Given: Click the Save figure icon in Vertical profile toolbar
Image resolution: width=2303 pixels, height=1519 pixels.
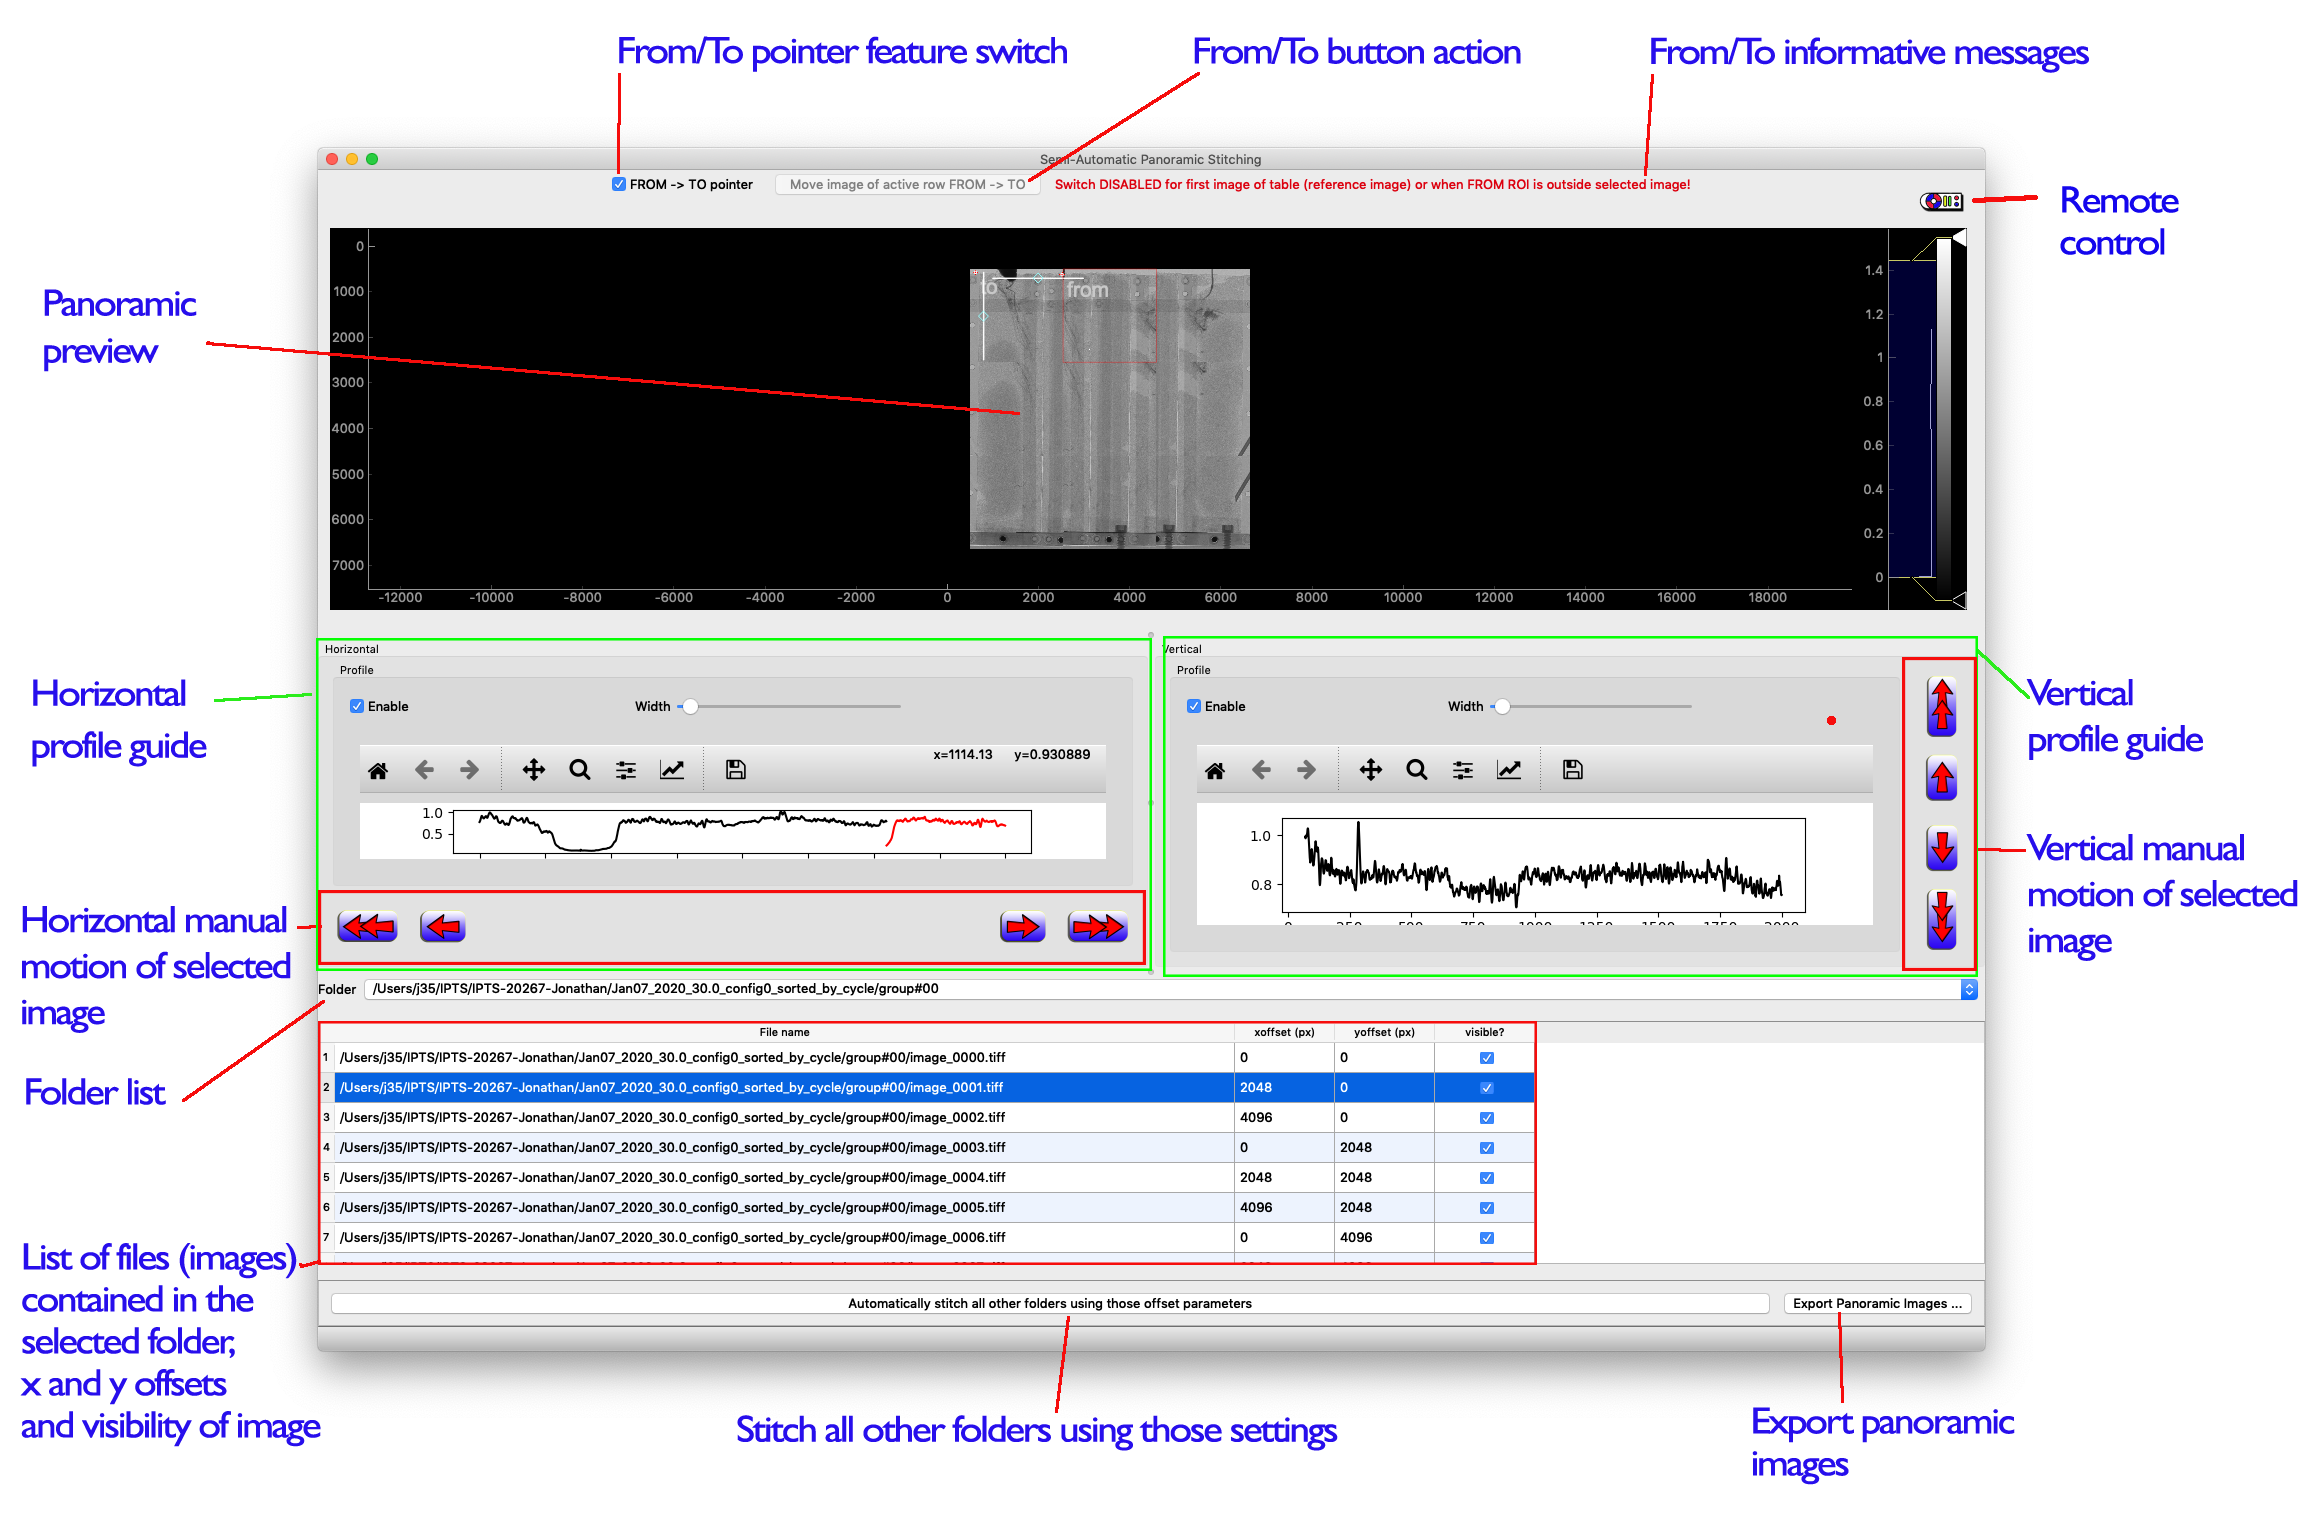Looking at the screenshot, I should click(1571, 769).
